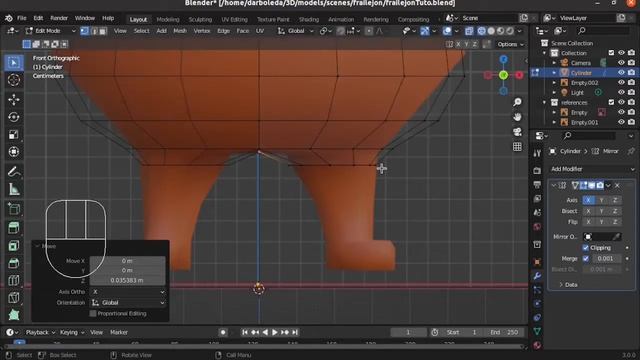The image size is (640, 360).
Task: Select the Knife tool
Action: pyautogui.click(x=13, y=298)
